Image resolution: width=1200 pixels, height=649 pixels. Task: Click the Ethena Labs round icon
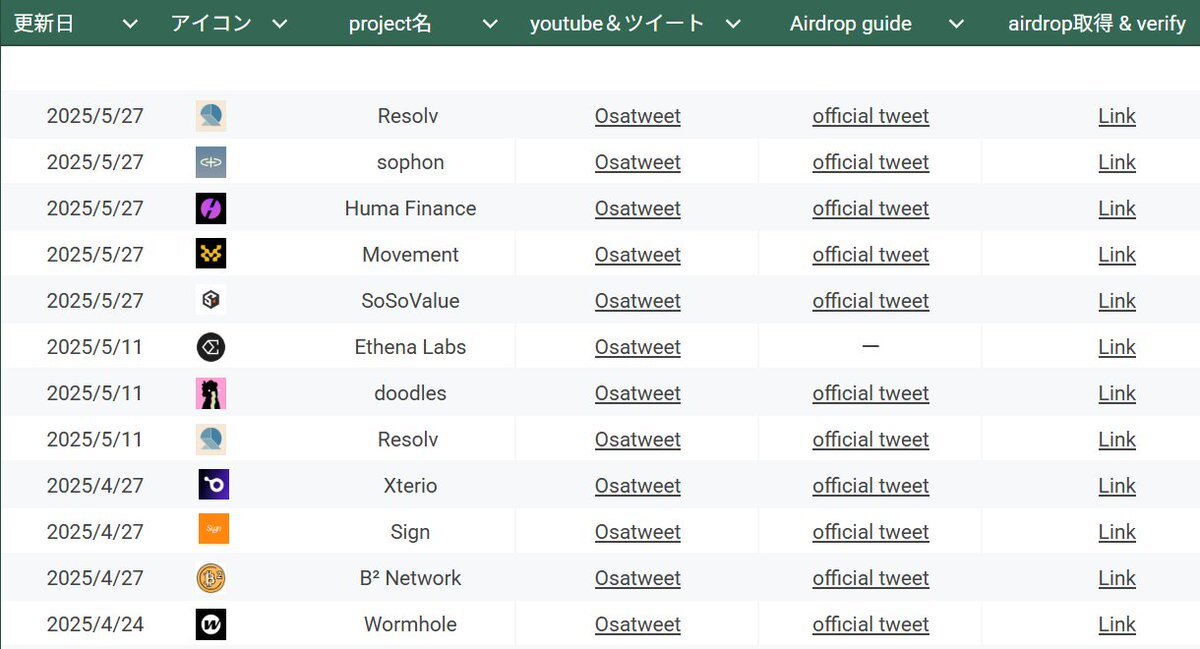click(x=211, y=347)
